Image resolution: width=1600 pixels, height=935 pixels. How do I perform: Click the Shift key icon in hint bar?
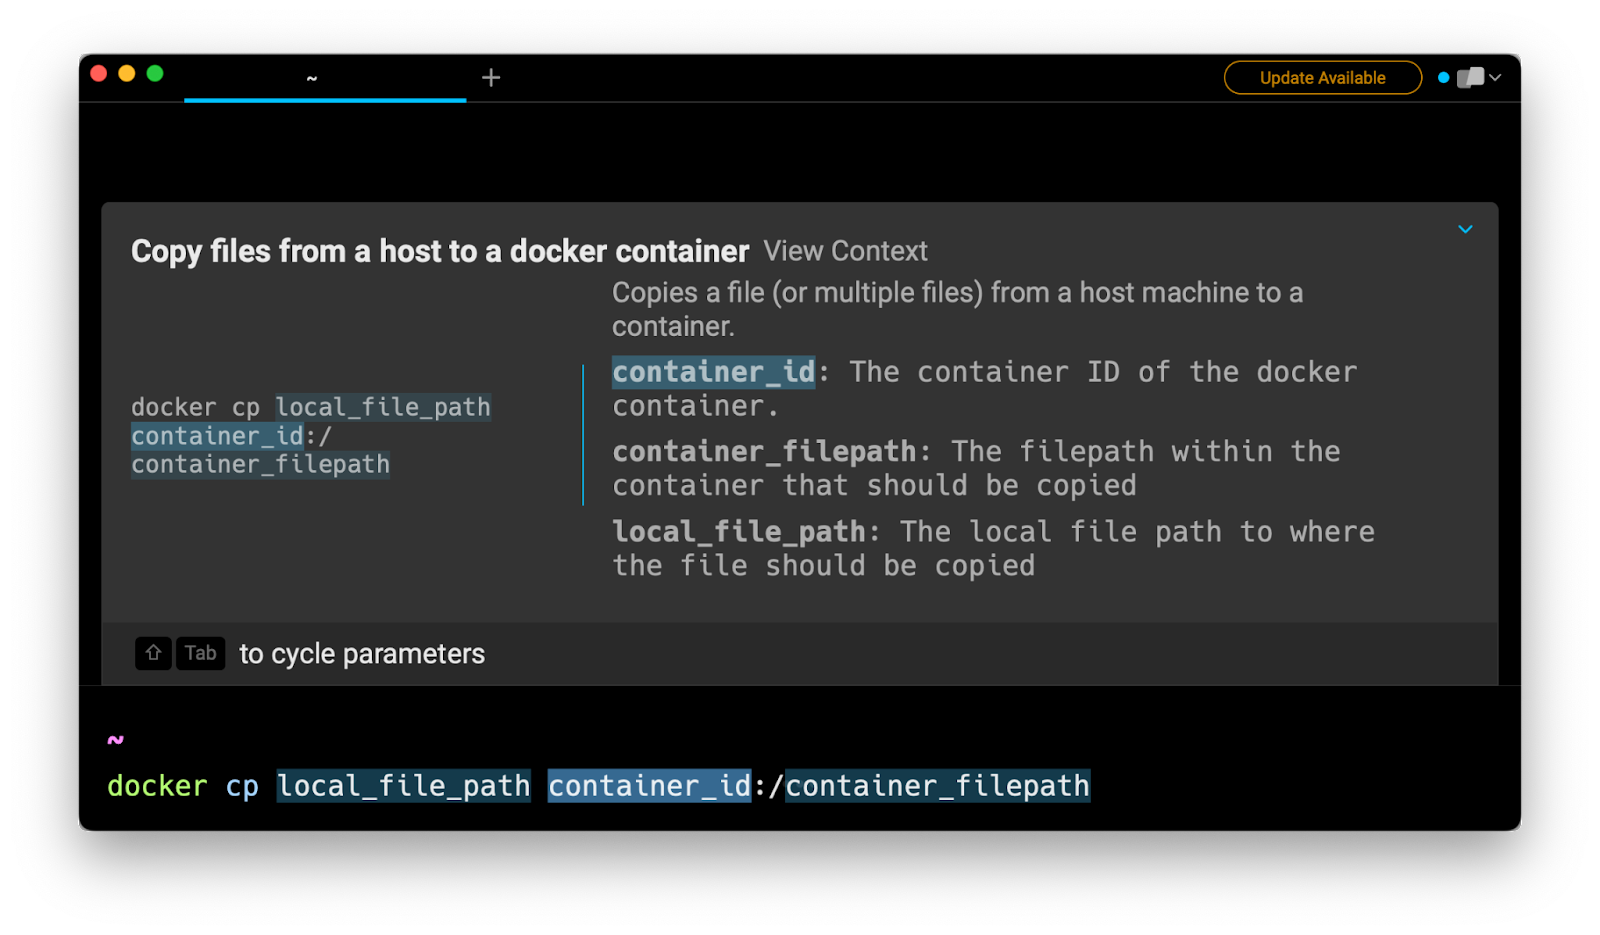[153, 653]
